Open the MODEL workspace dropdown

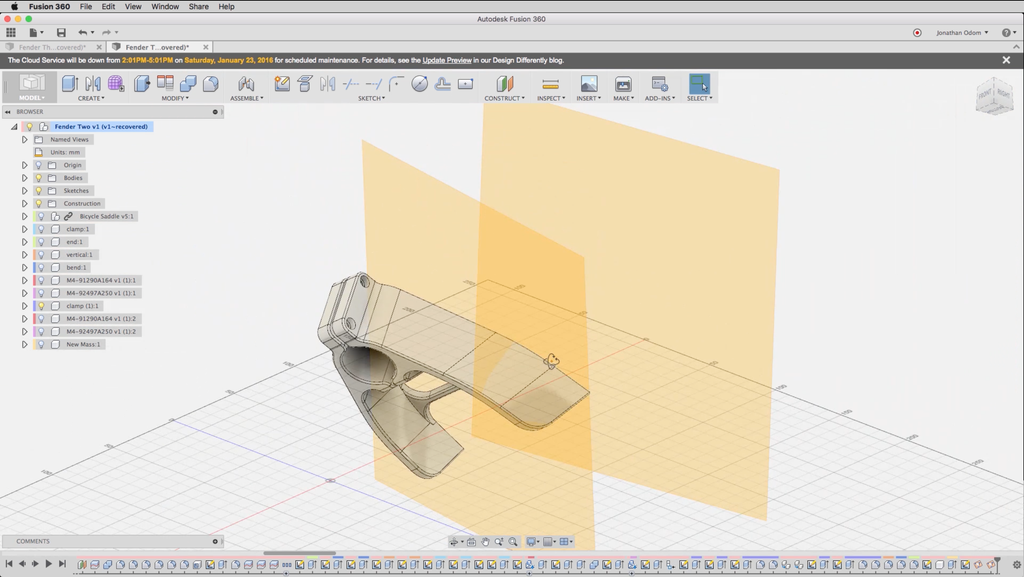click(x=32, y=98)
